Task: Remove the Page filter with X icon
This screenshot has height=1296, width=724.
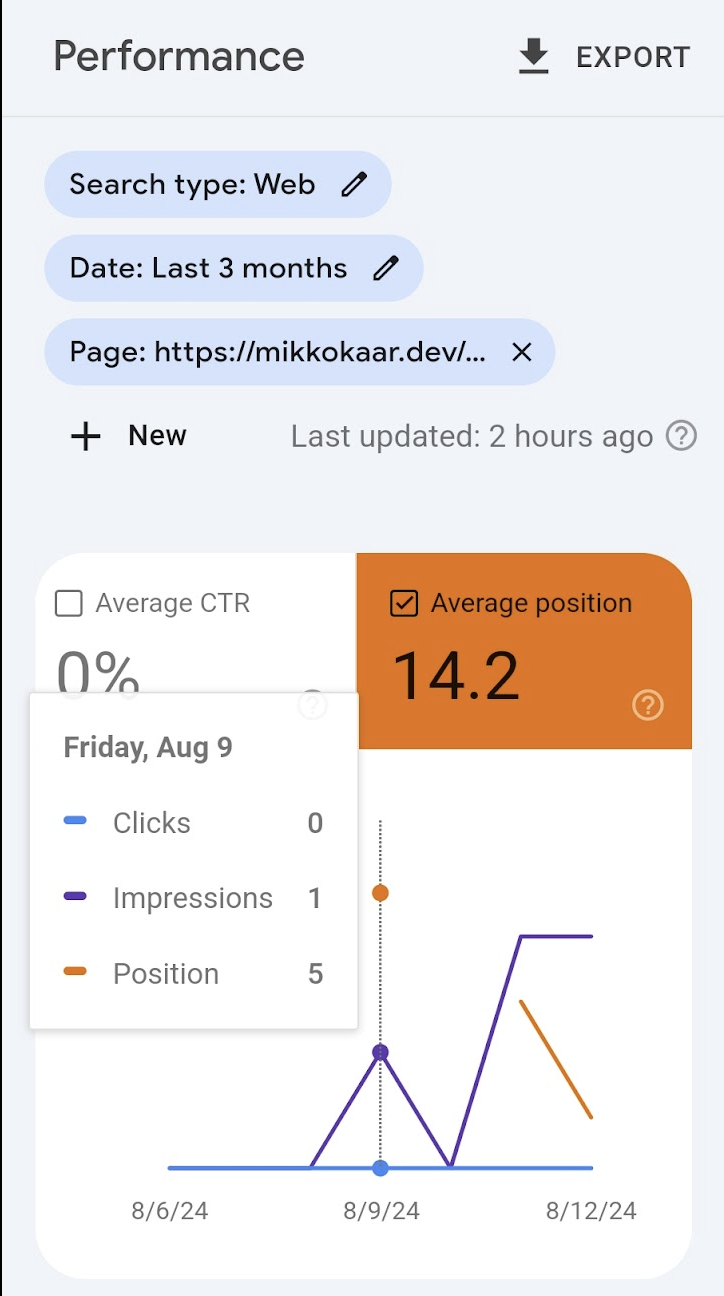Action: tap(521, 352)
